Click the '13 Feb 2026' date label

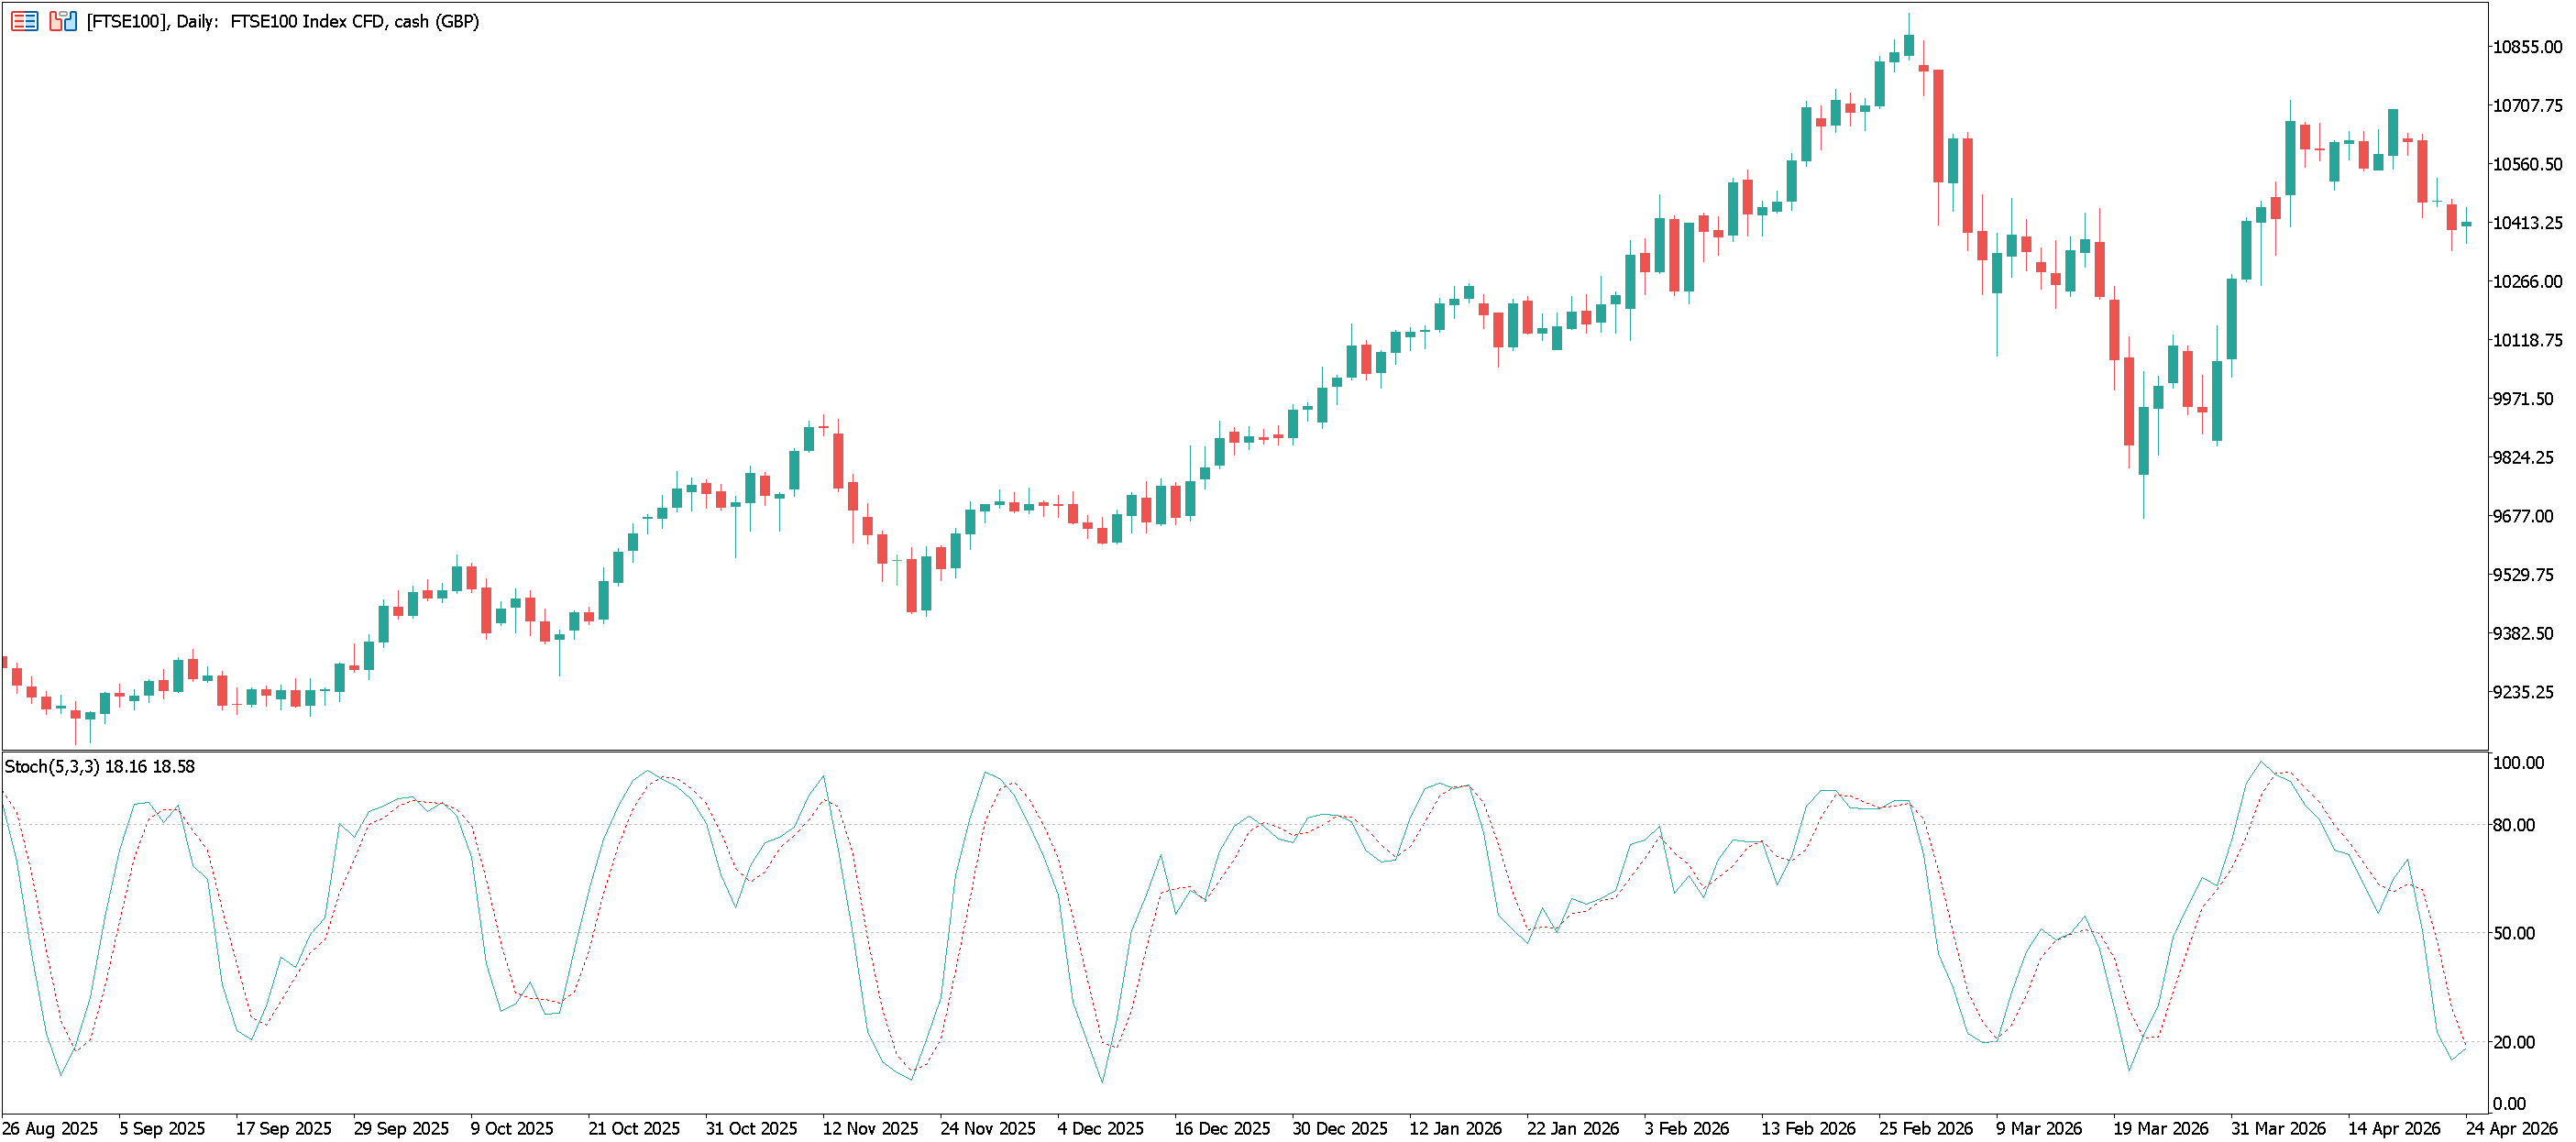coord(1808,1129)
